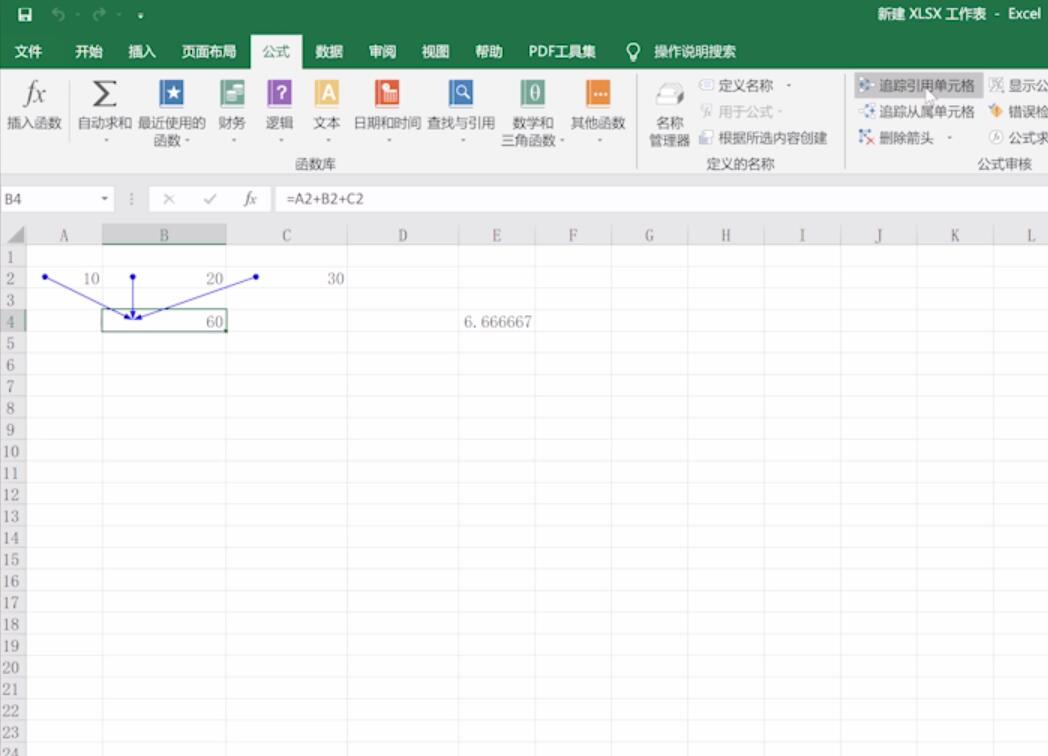Select row 20 header

coord(13,667)
